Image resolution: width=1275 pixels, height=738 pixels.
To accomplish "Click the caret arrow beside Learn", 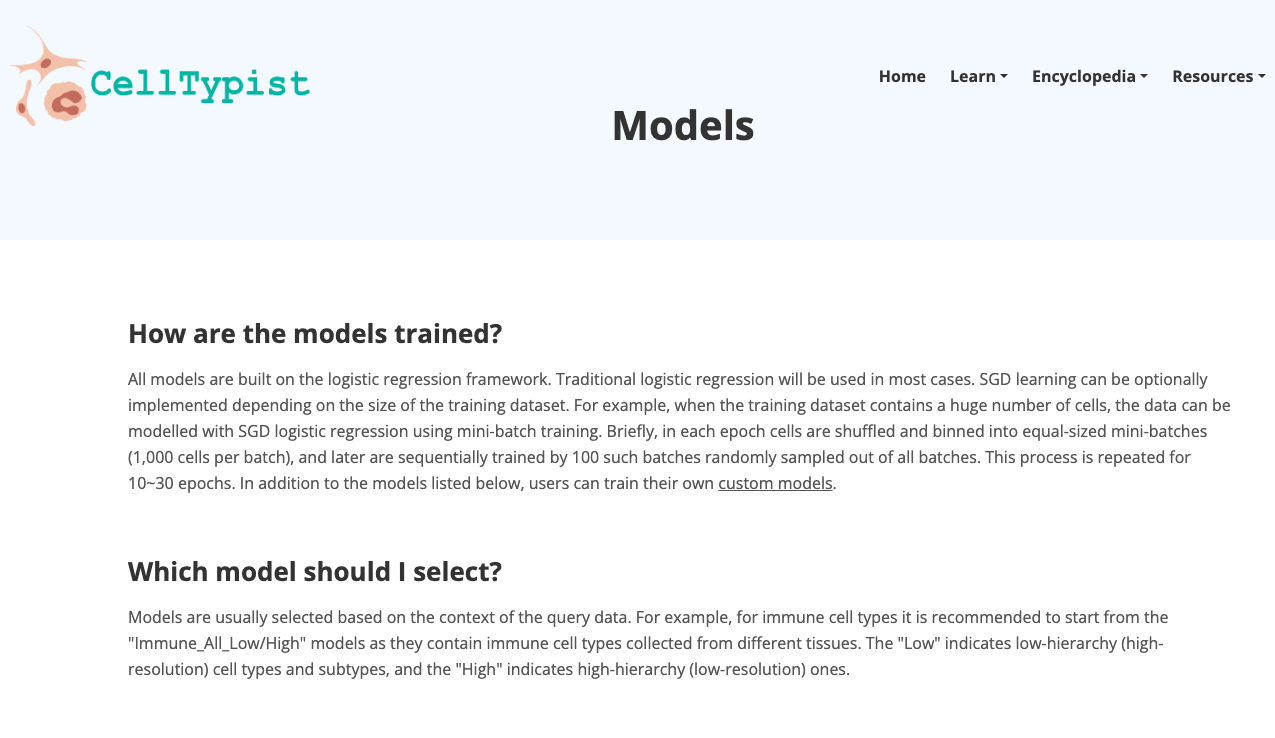I will coord(1004,77).
